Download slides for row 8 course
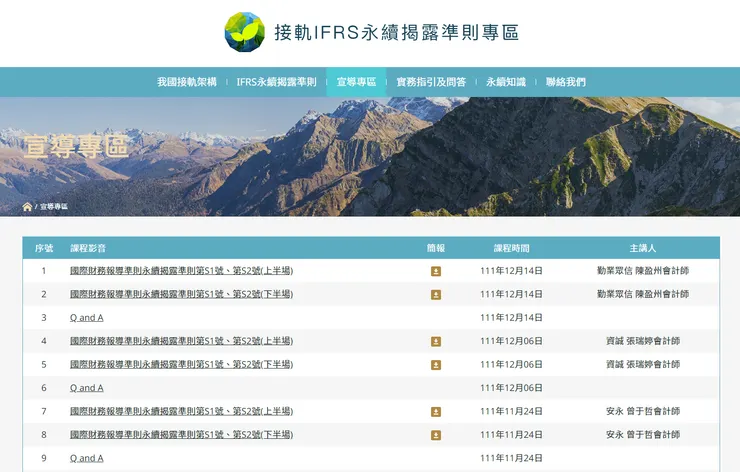 [x=436, y=435]
